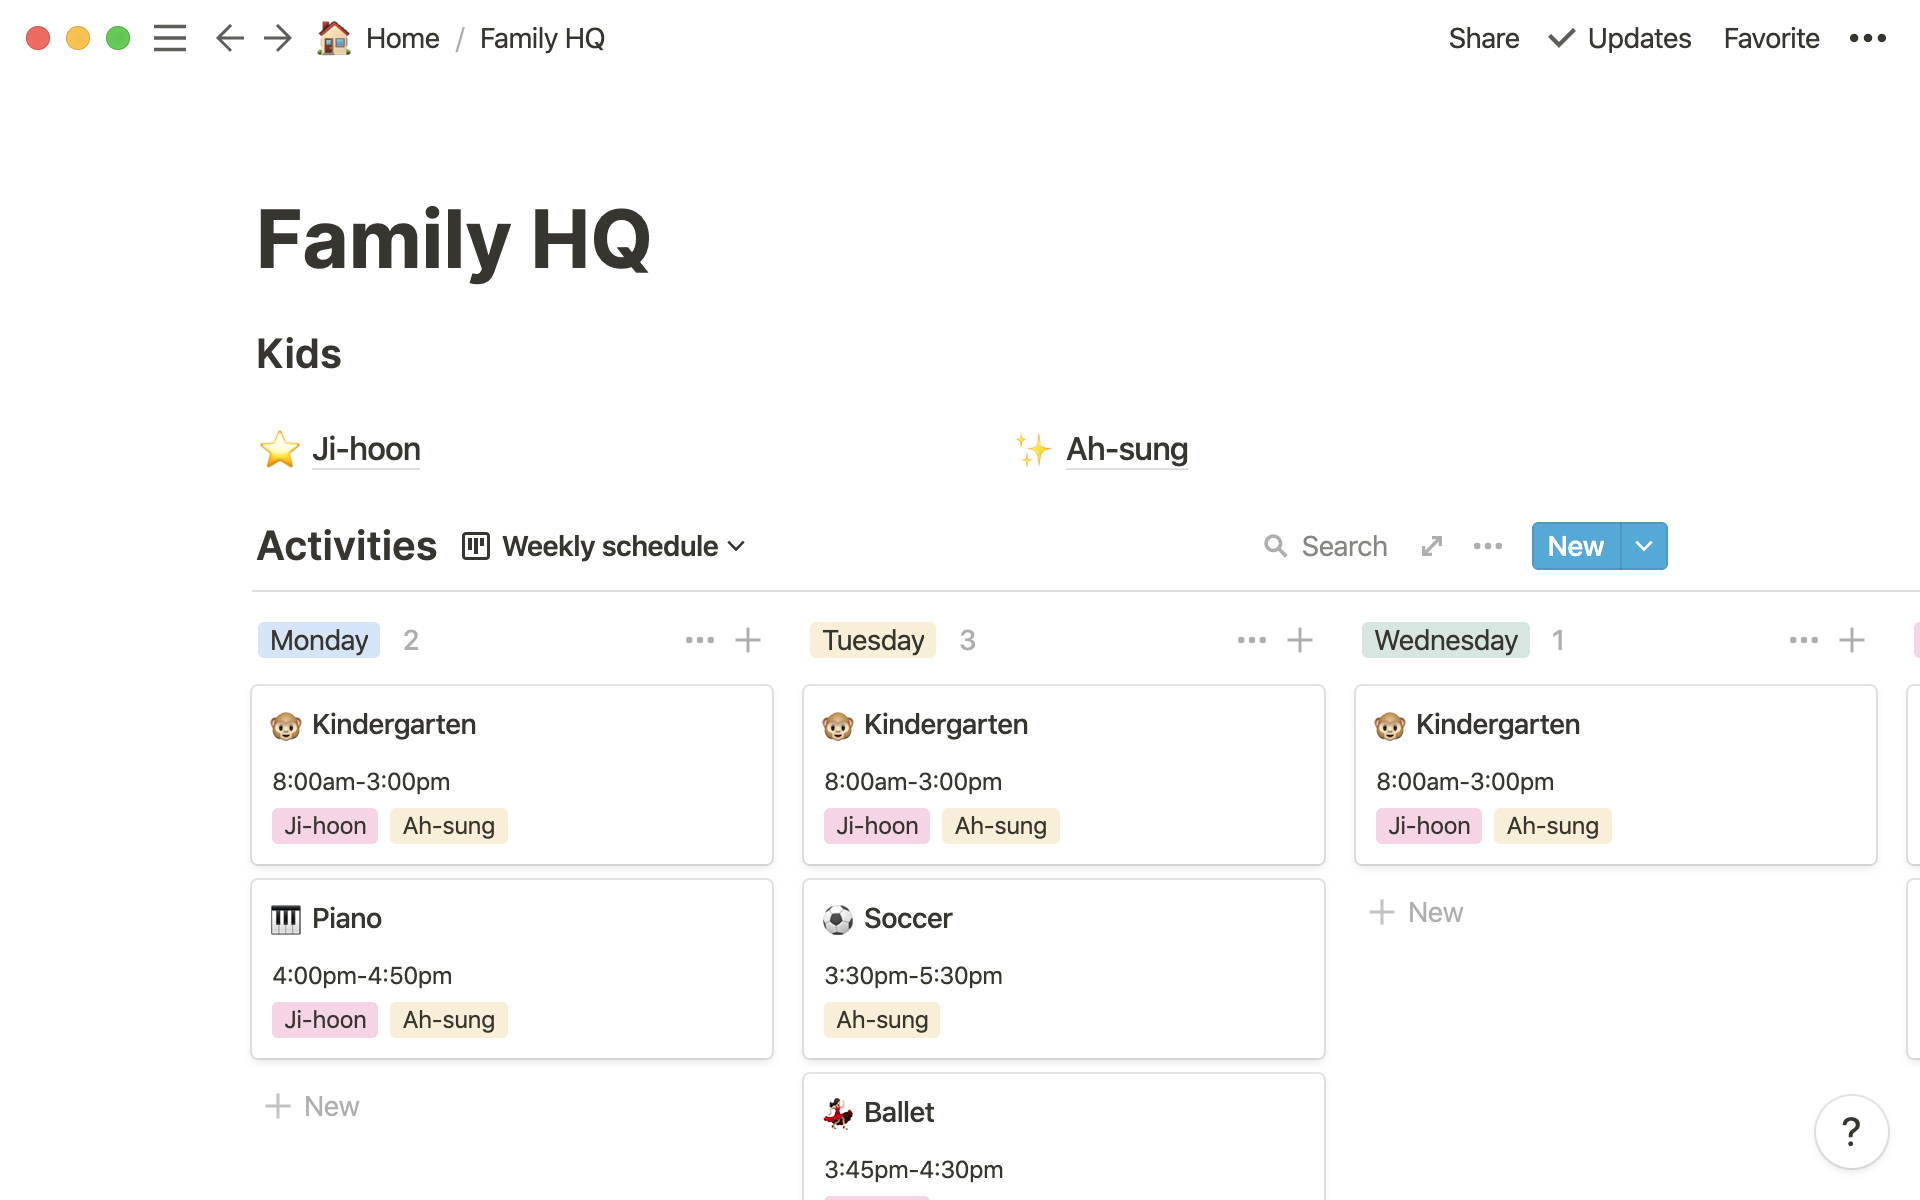Screen dimensions: 1920x1200
Task: Click the 4:00pm-4:50pm time on Piano
Action: (362, 975)
